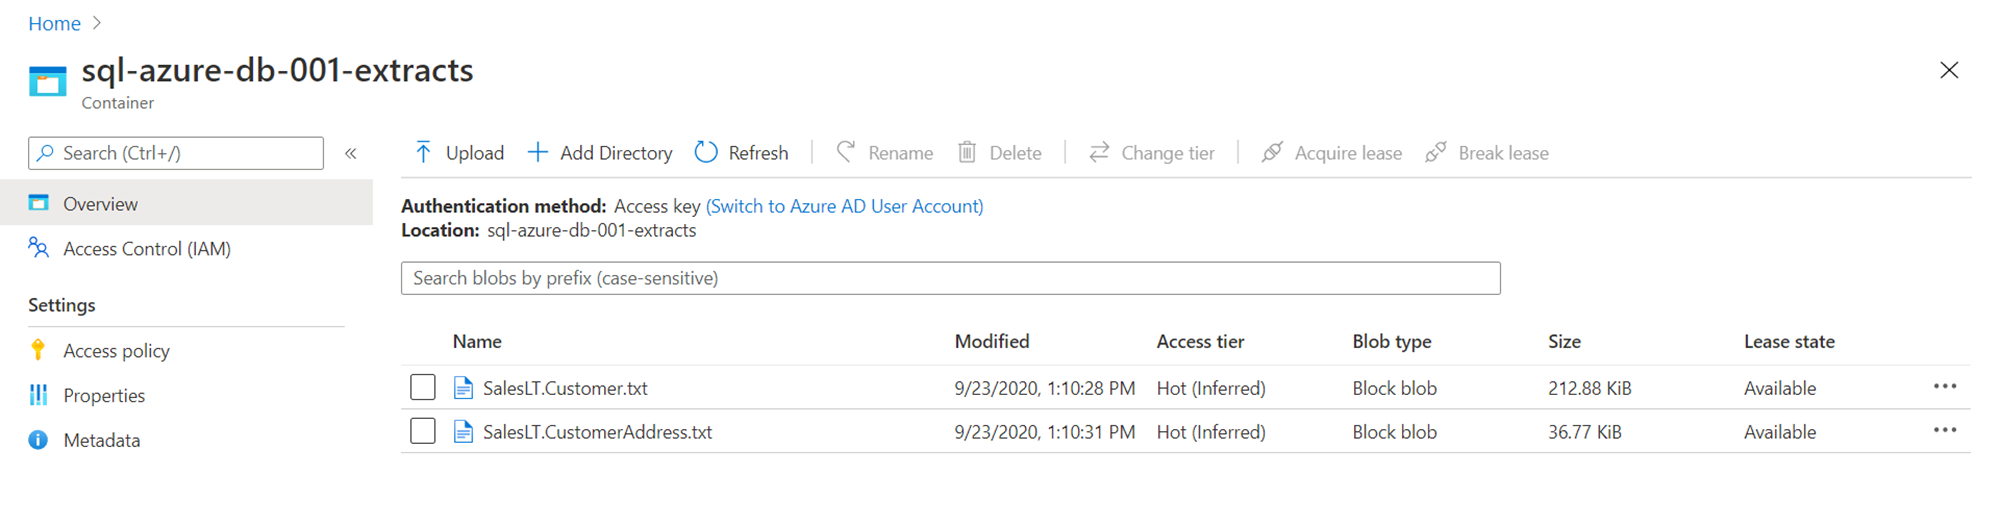Collapse the left sidebar menu

point(351,153)
